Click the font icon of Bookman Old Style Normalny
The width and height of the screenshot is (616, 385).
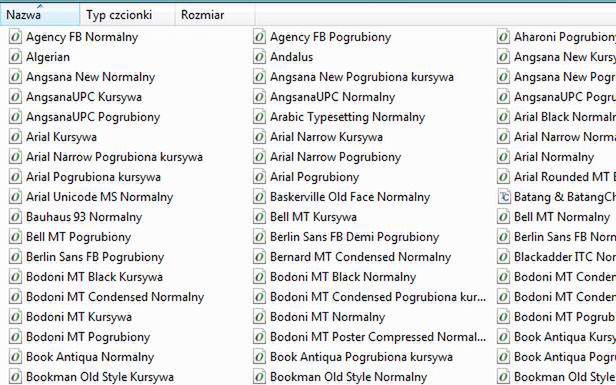coord(259,377)
